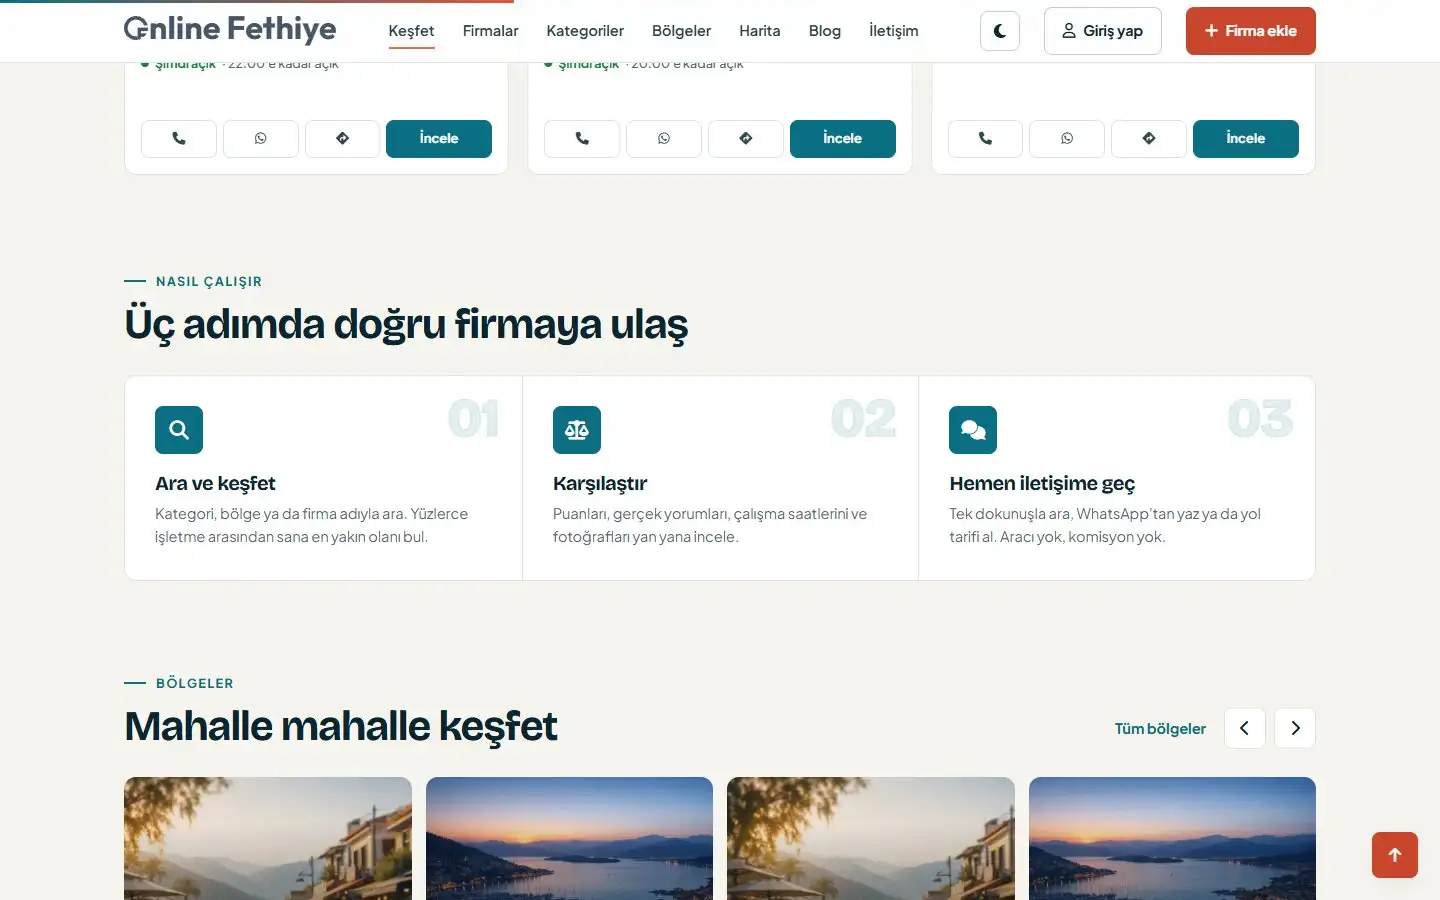This screenshot has height=900, width=1440.
Task: Click the directions icon on the first card
Action: (343, 139)
